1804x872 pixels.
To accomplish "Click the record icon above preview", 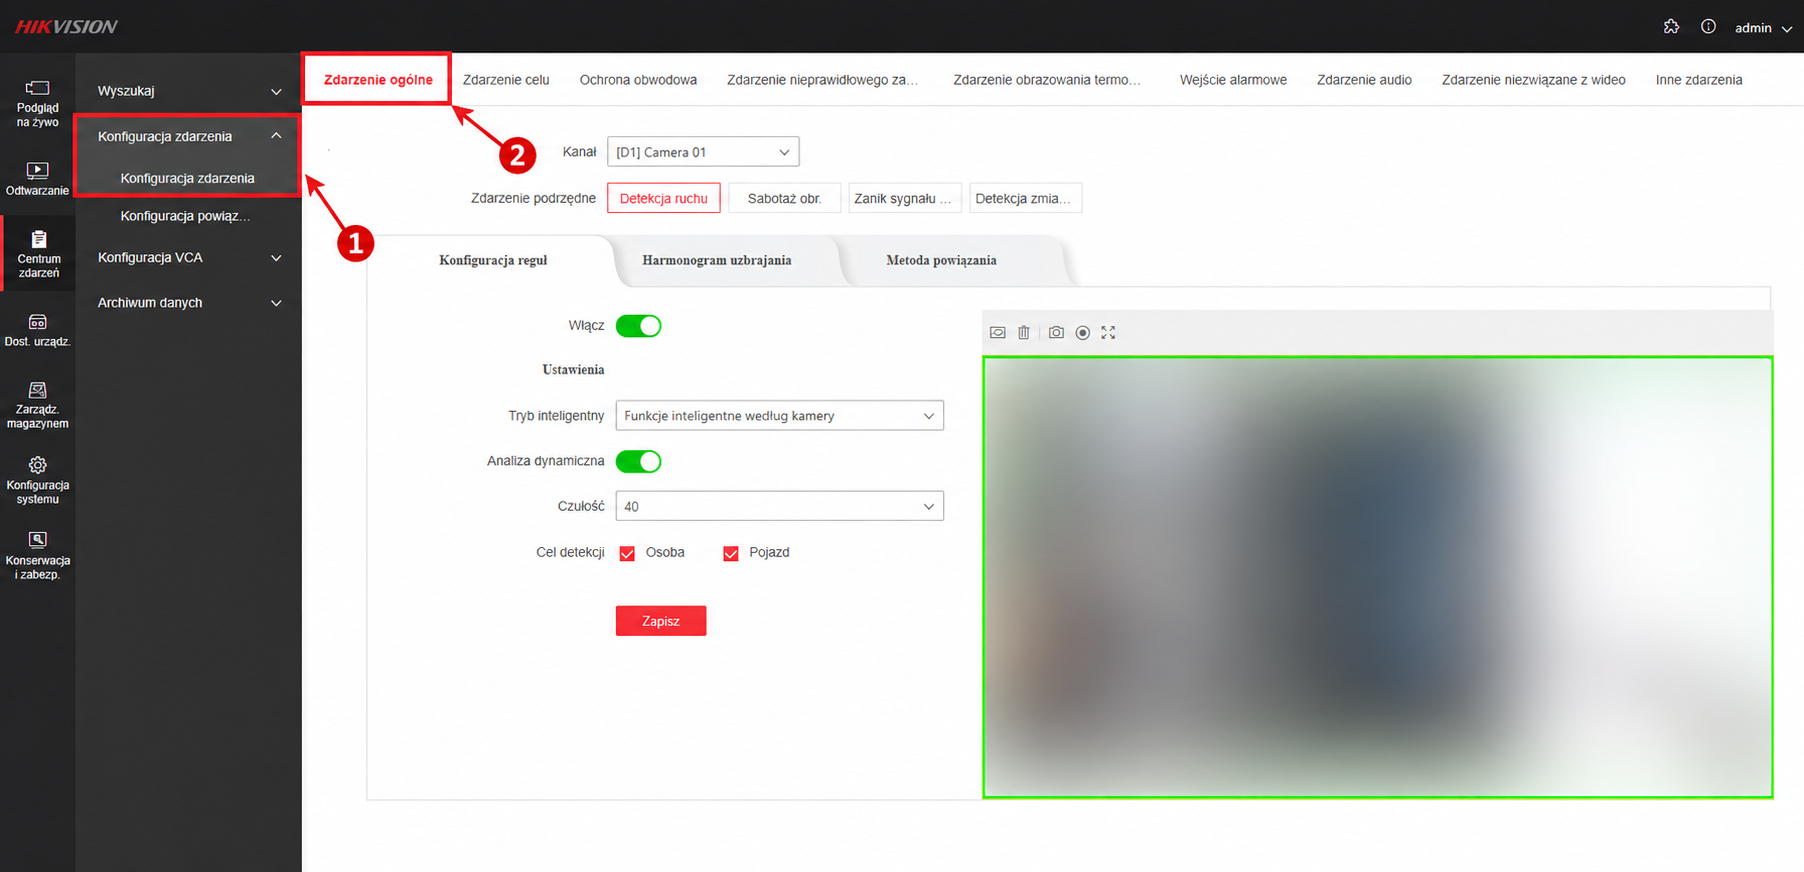I will 1082,333.
